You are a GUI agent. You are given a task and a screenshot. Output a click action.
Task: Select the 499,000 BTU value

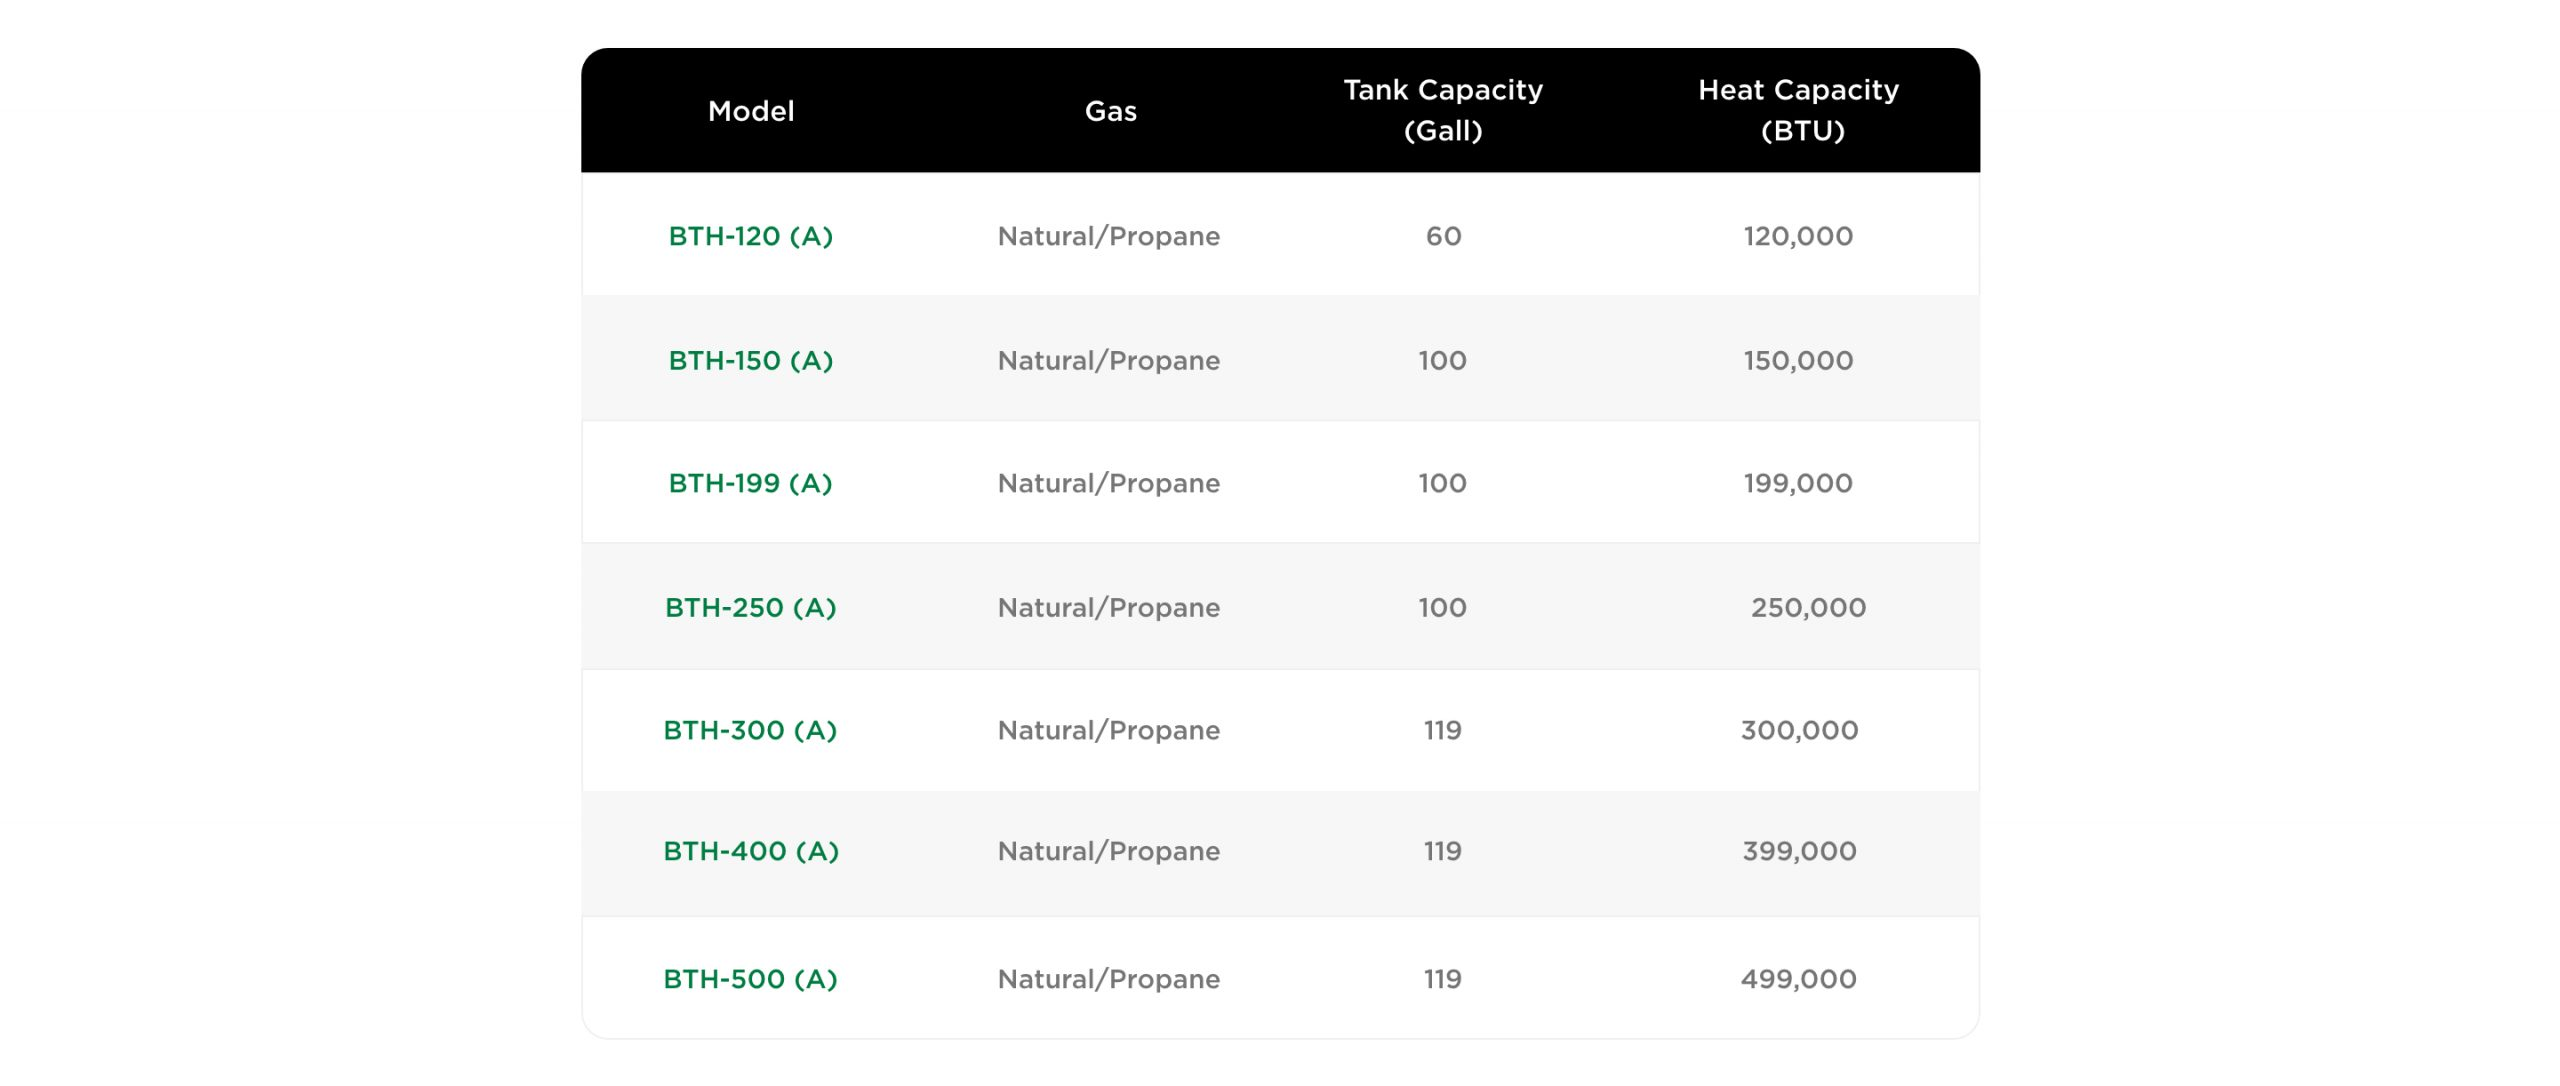coord(1798,979)
